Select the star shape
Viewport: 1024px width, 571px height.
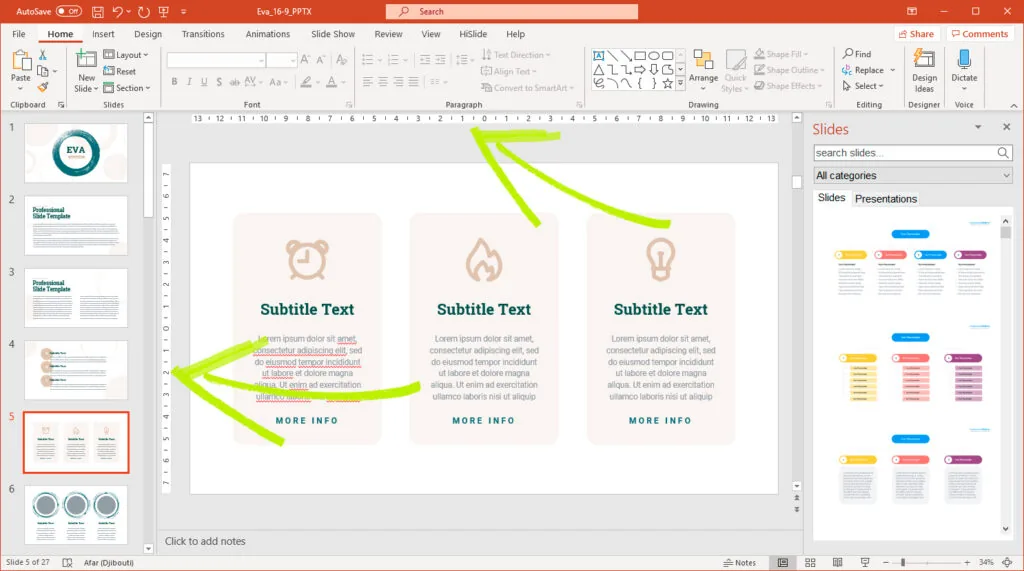click(x=667, y=84)
